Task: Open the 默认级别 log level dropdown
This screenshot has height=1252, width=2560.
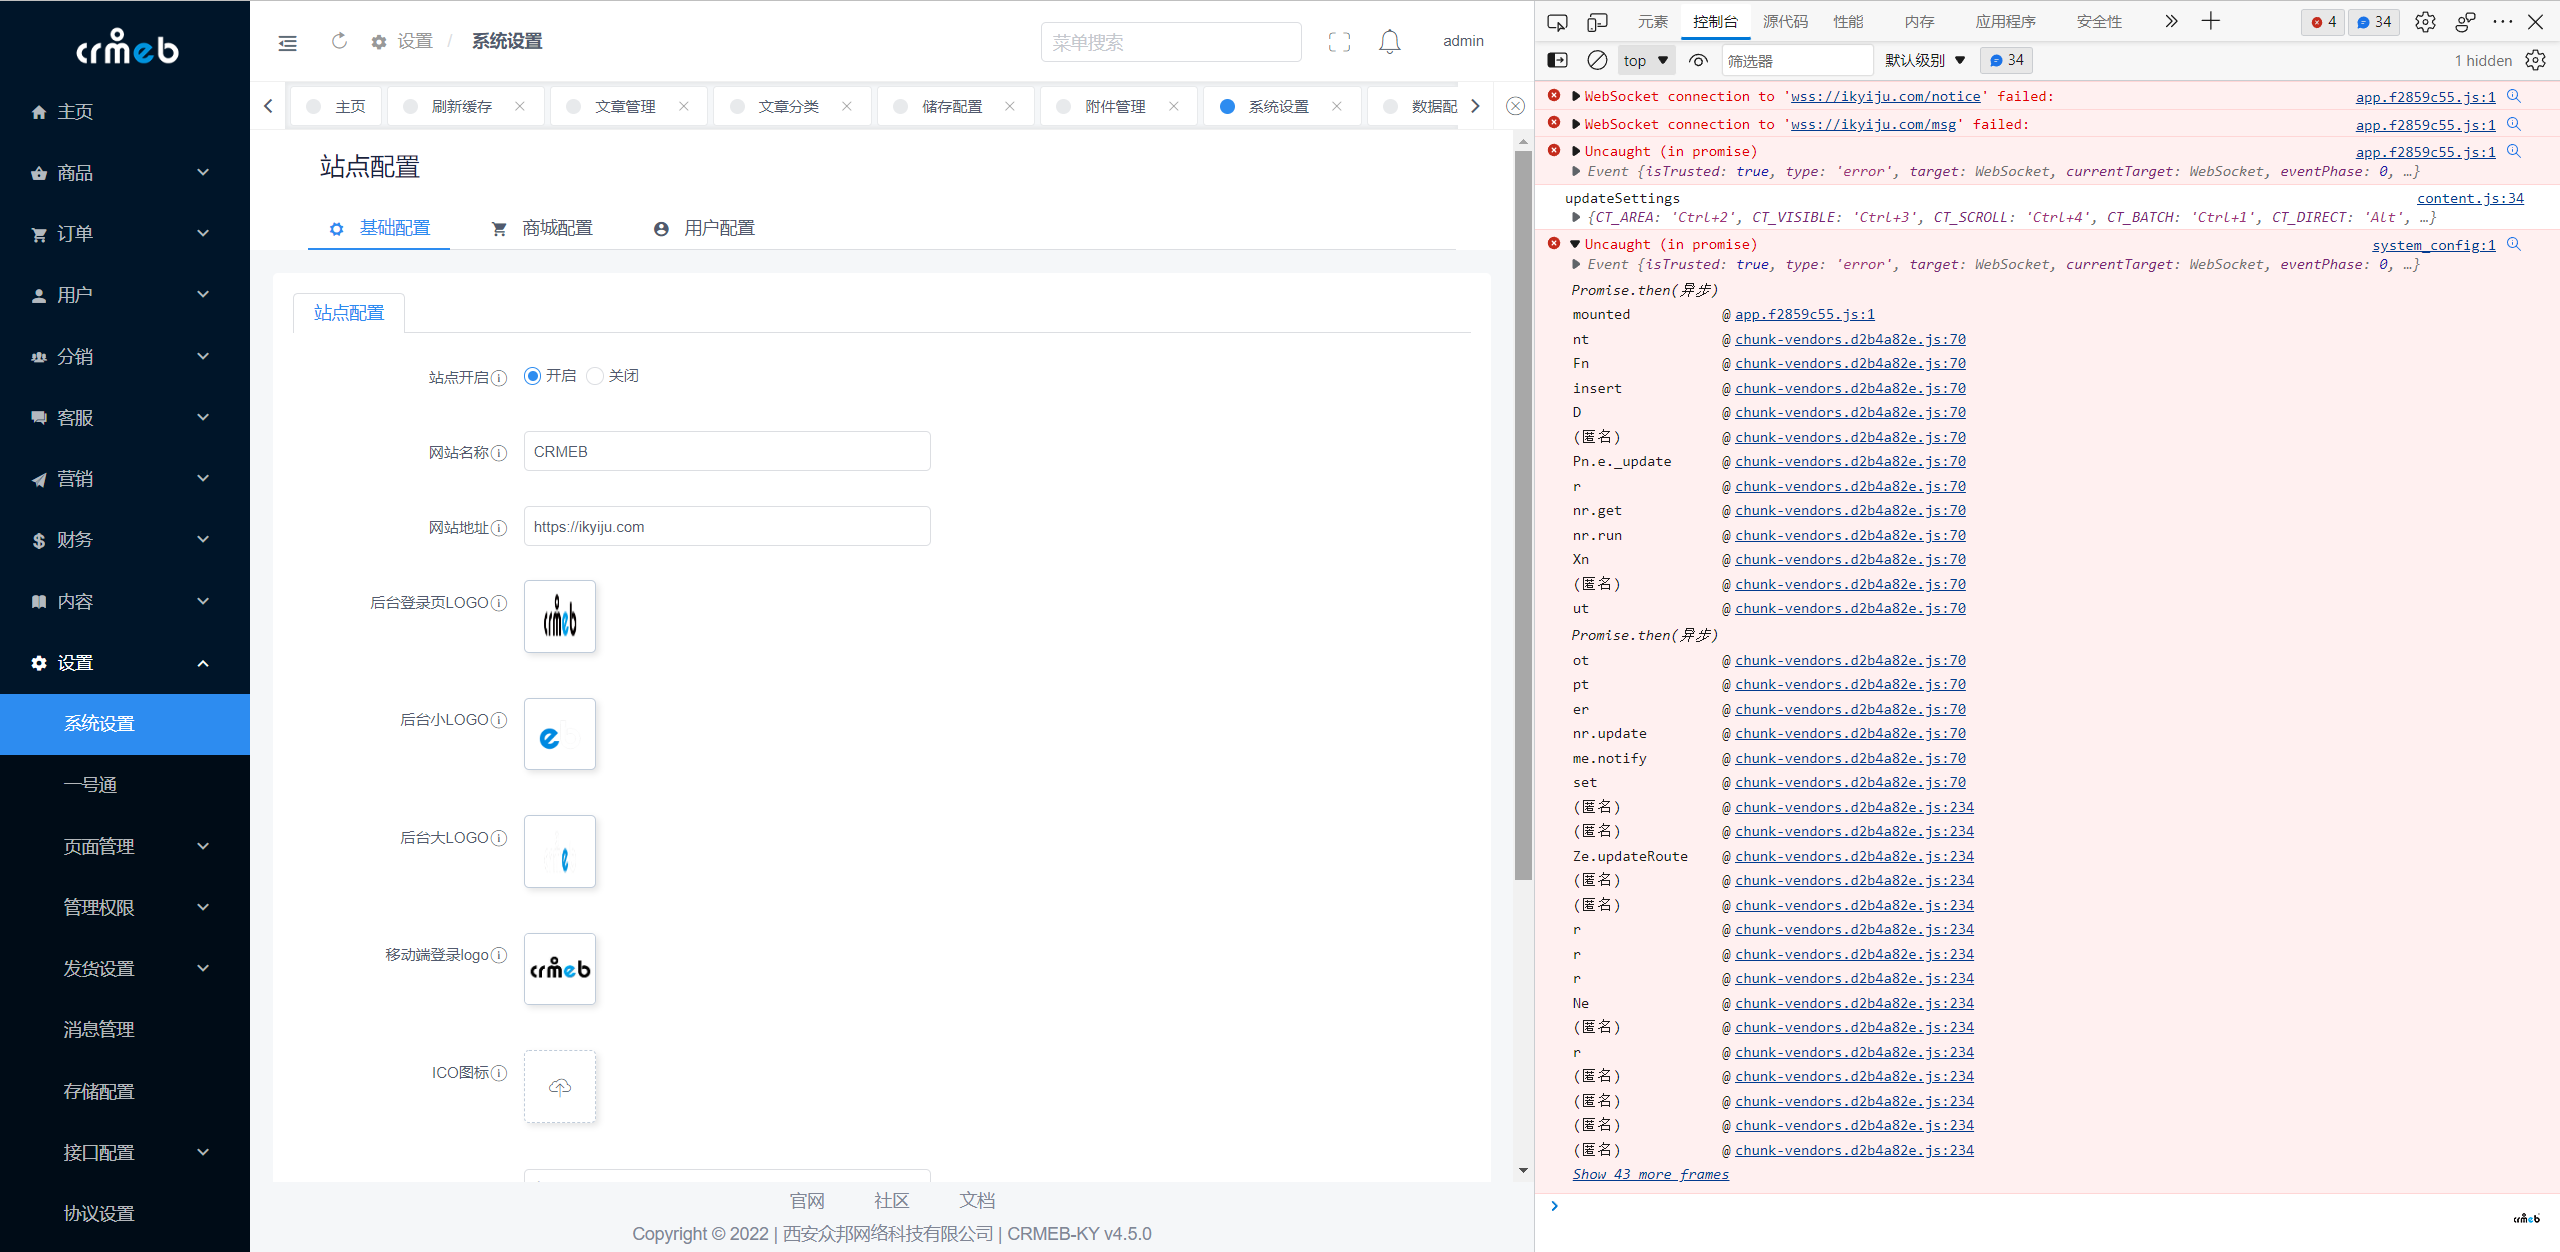Action: (1925, 60)
